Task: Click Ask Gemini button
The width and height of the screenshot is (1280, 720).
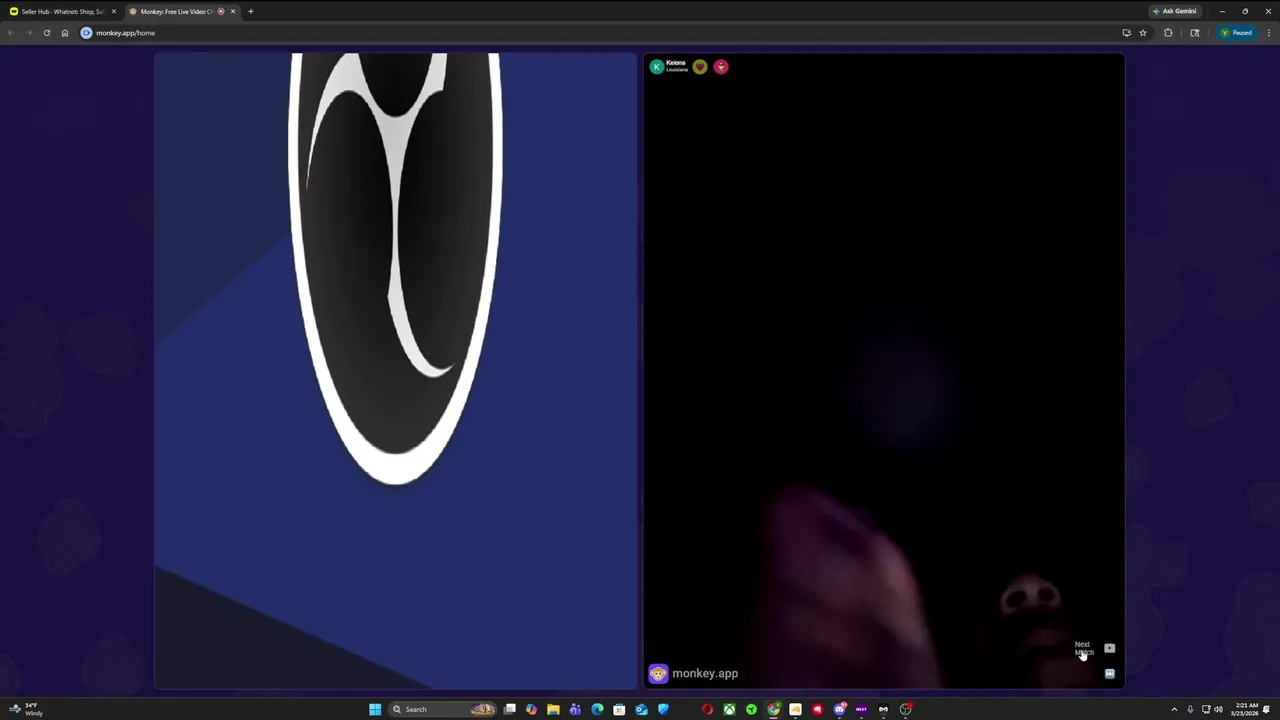Action: (x=1175, y=11)
